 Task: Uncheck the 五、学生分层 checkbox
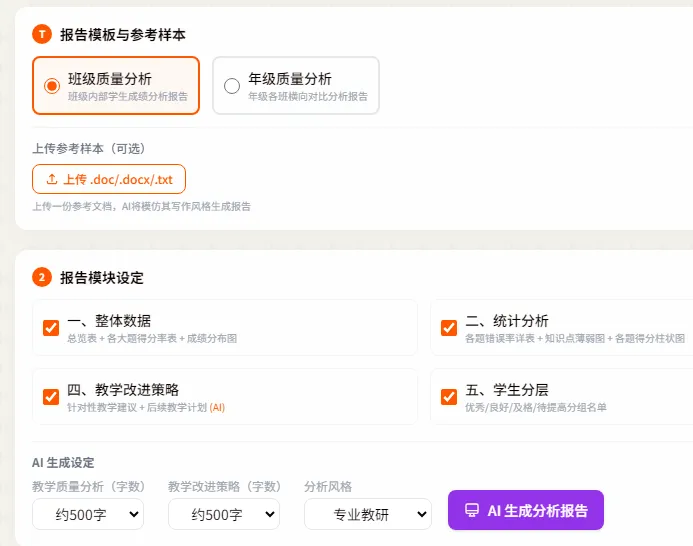click(x=449, y=397)
